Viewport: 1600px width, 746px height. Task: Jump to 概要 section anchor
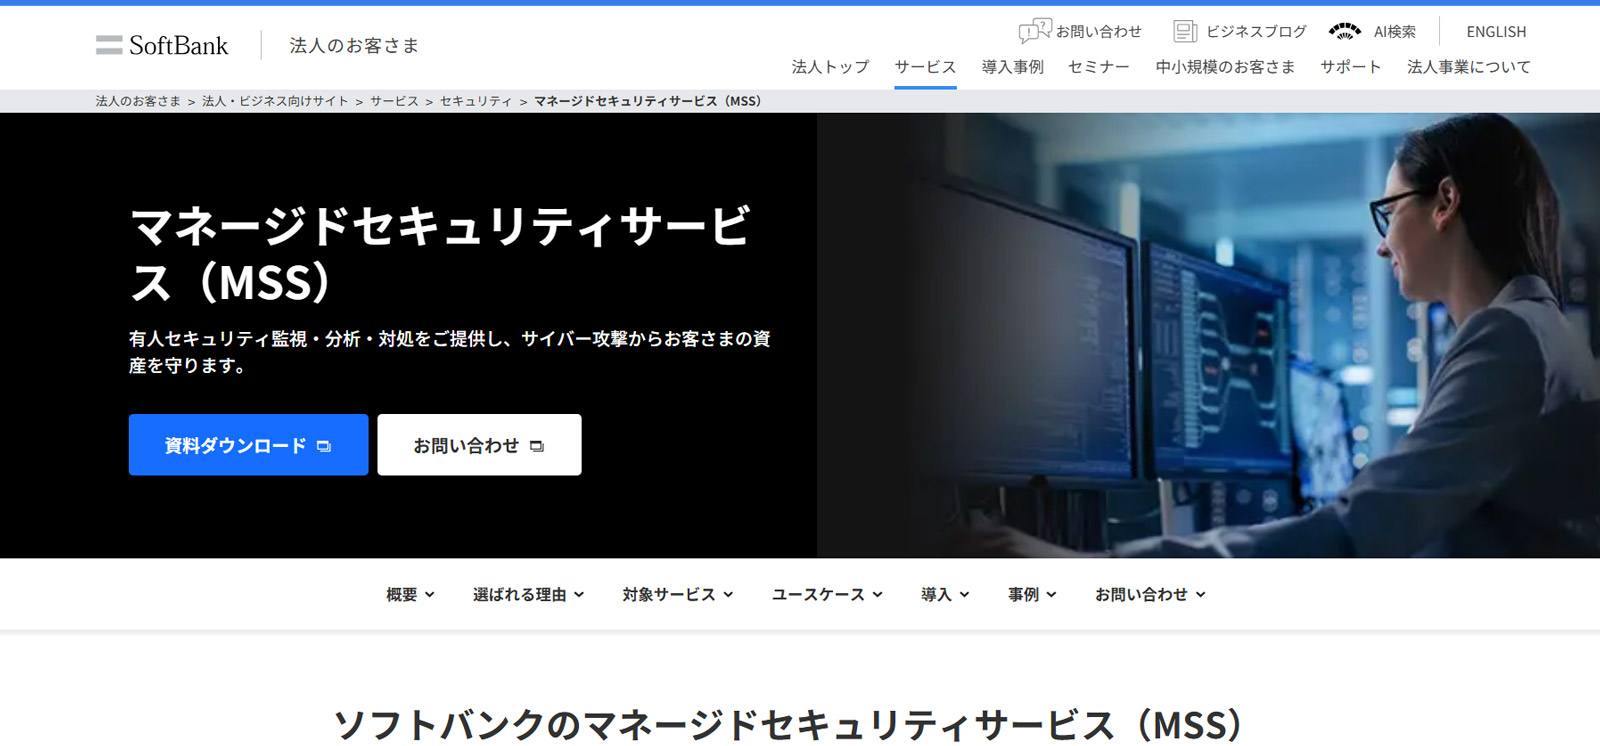click(402, 594)
